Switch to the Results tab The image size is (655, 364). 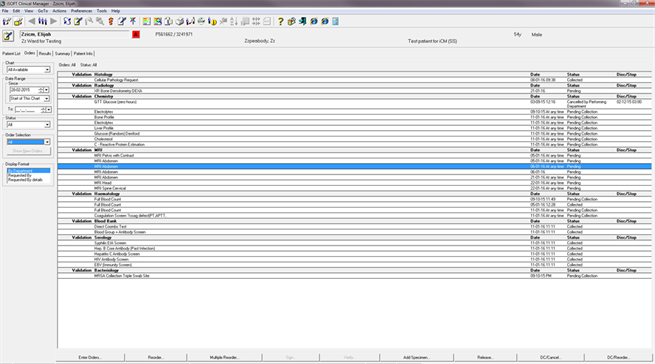[x=45, y=53]
